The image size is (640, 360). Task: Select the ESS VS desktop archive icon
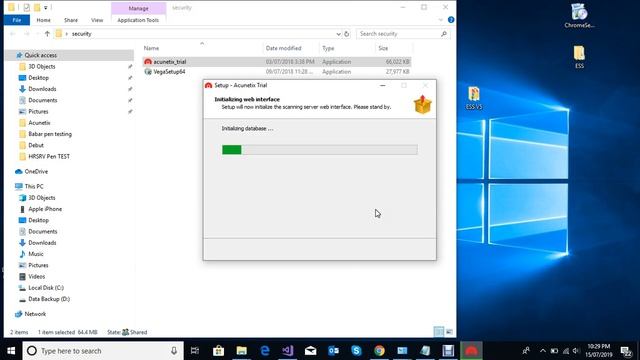pos(474,98)
